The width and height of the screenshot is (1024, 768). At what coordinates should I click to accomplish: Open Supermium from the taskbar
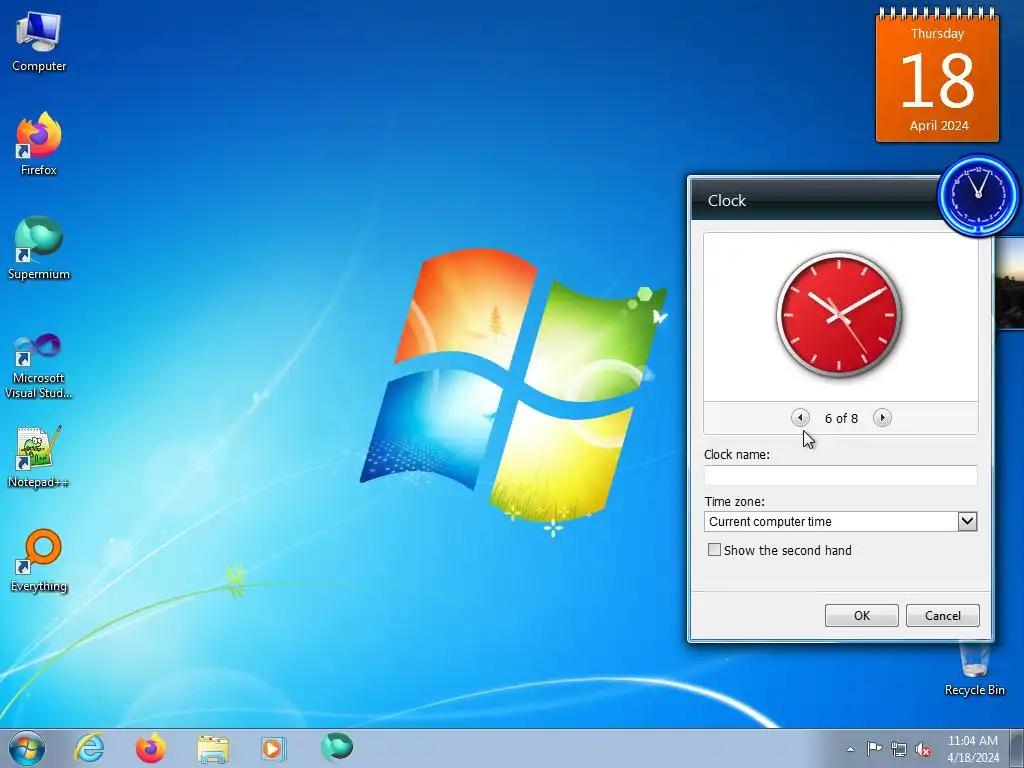(337, 747)
